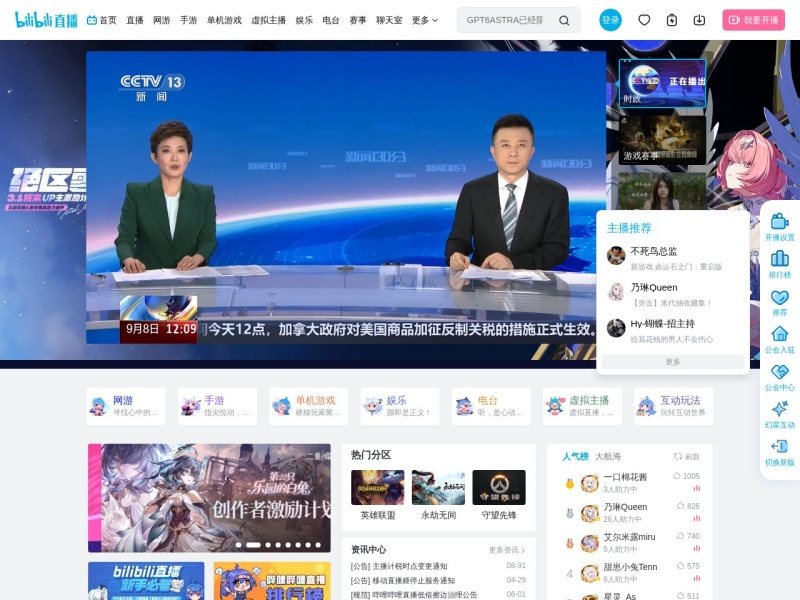Open 公会中心 handshake icon in sidebar
This screenshot has width=800, height=600.
click(780, 371)
